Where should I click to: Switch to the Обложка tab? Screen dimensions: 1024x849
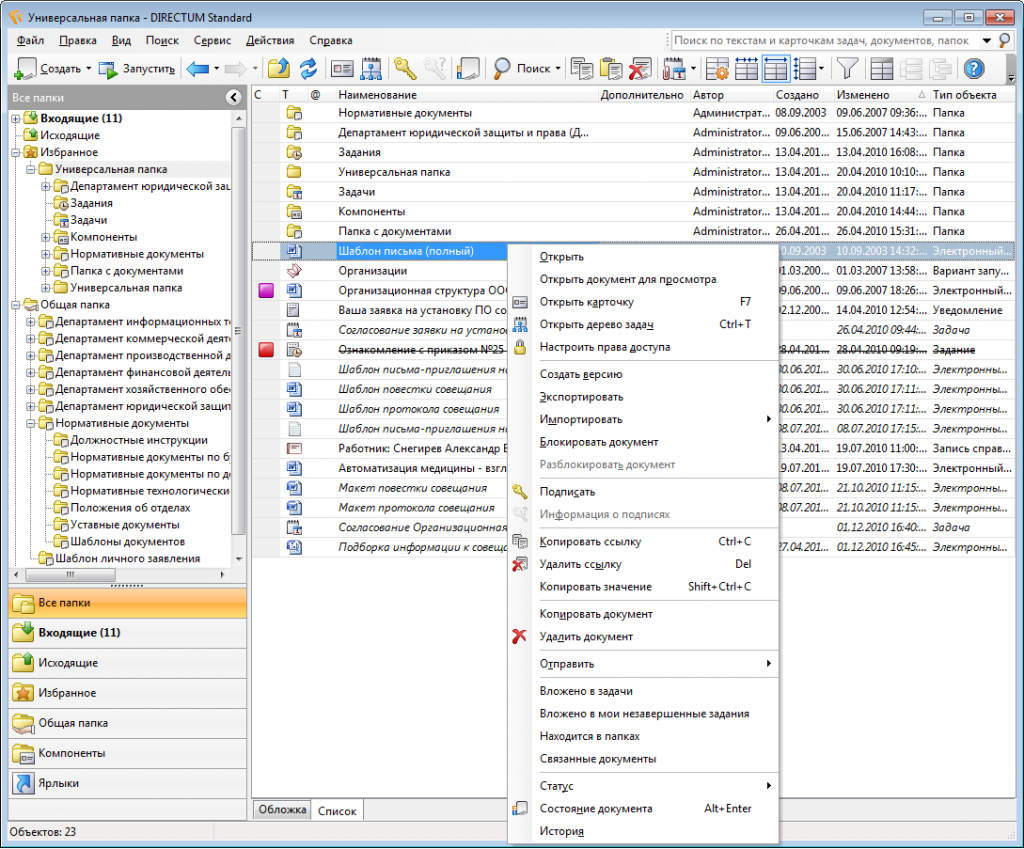[281, 810]
